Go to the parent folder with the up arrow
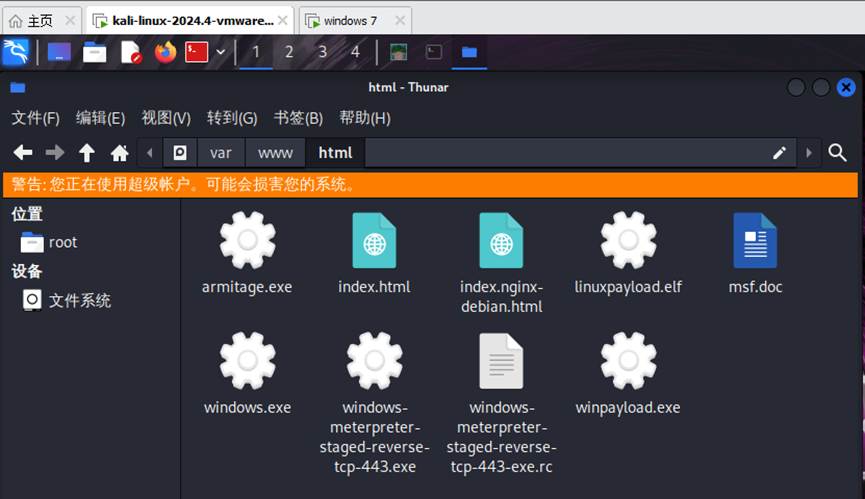 [x=87, y=153]
